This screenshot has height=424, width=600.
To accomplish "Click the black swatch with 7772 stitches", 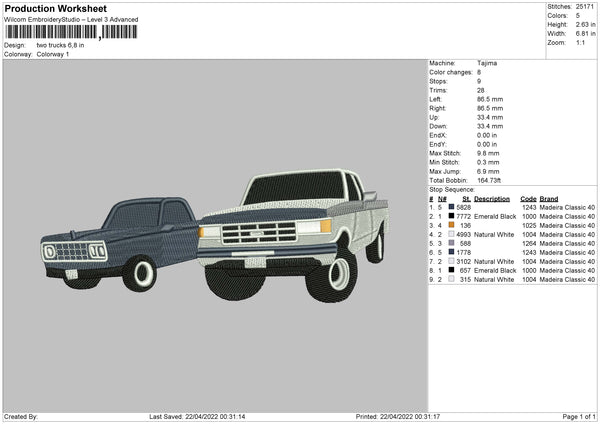I will (452, 216).
